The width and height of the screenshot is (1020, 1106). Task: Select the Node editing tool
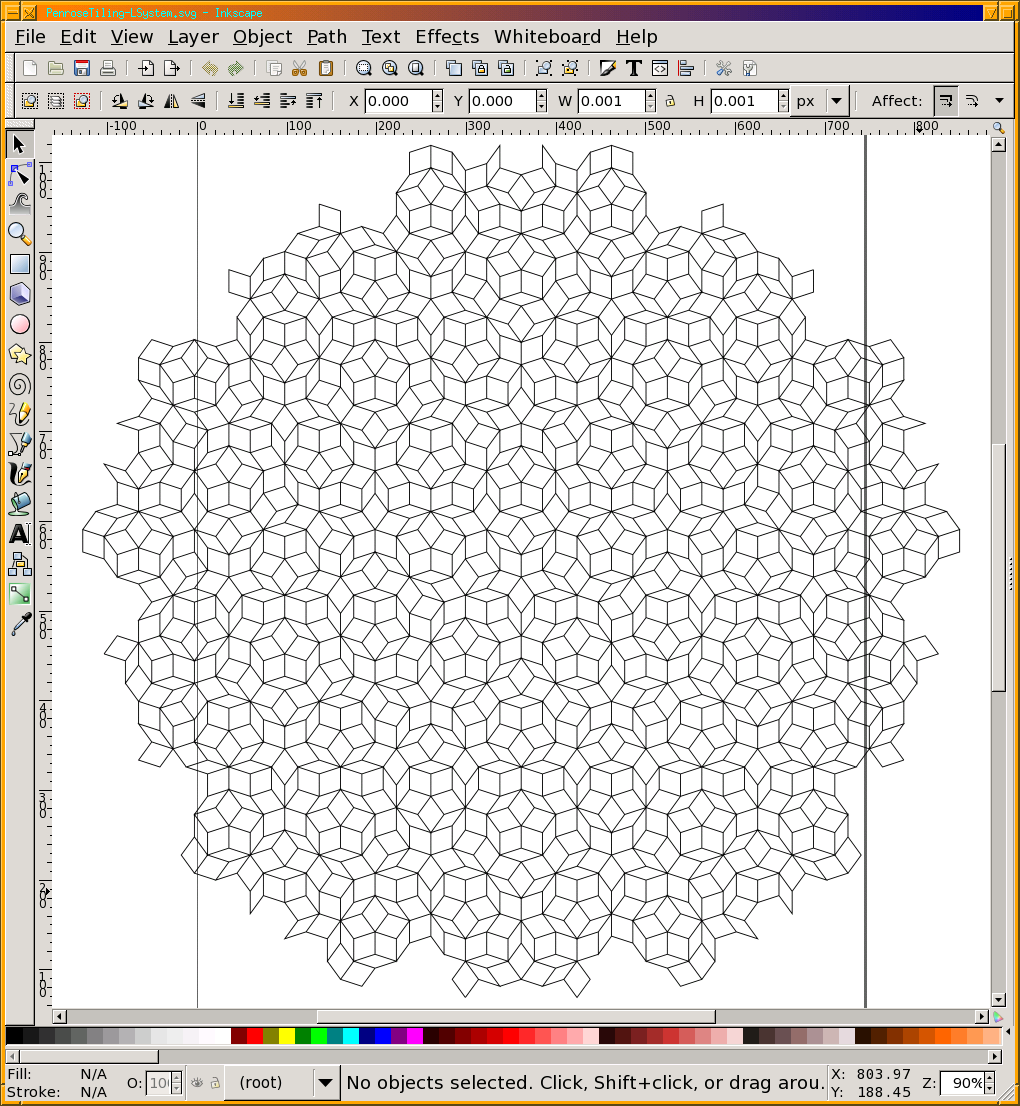tap(19, 175)
